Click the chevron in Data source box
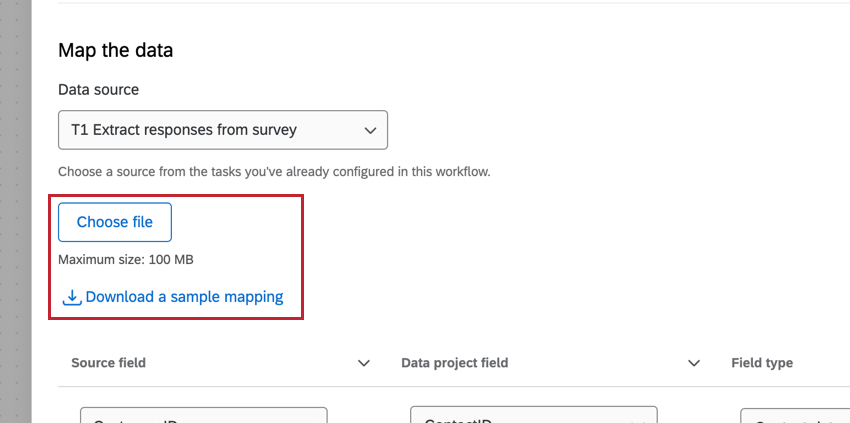Screen dimensions: 850x423 pyautogui.click(x=370, y=130)
